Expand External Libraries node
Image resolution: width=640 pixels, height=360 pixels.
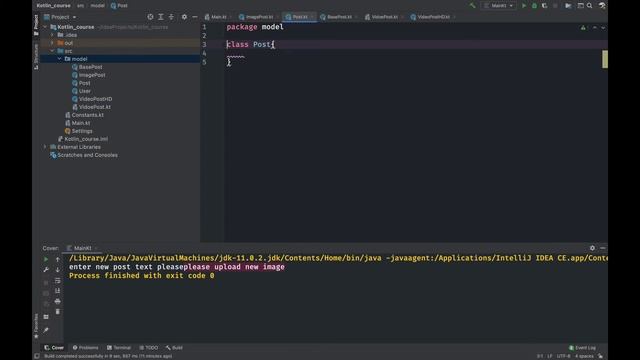pos(45,147)
